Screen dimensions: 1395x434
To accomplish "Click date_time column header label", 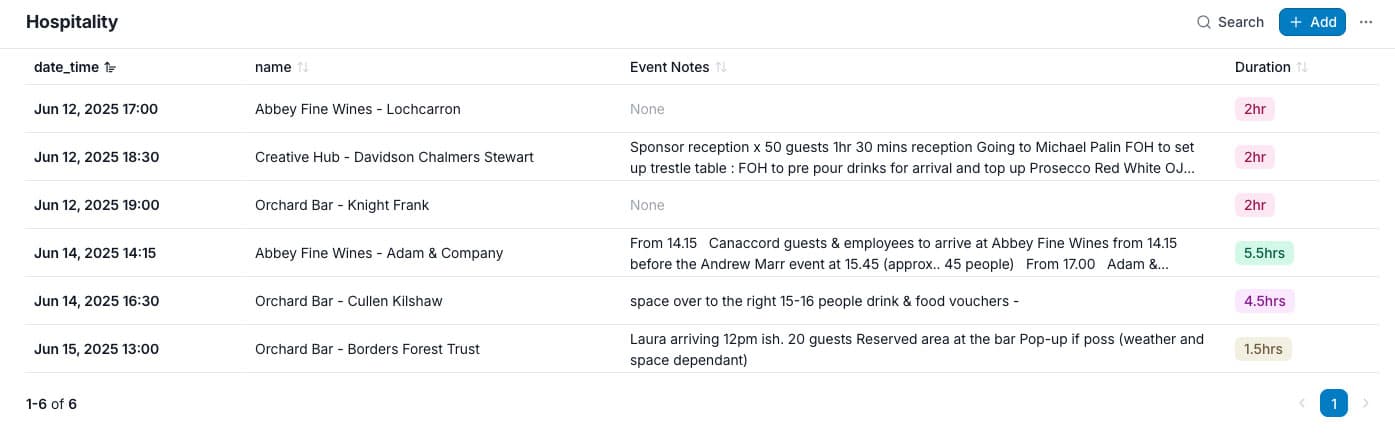I will point(66,67).
